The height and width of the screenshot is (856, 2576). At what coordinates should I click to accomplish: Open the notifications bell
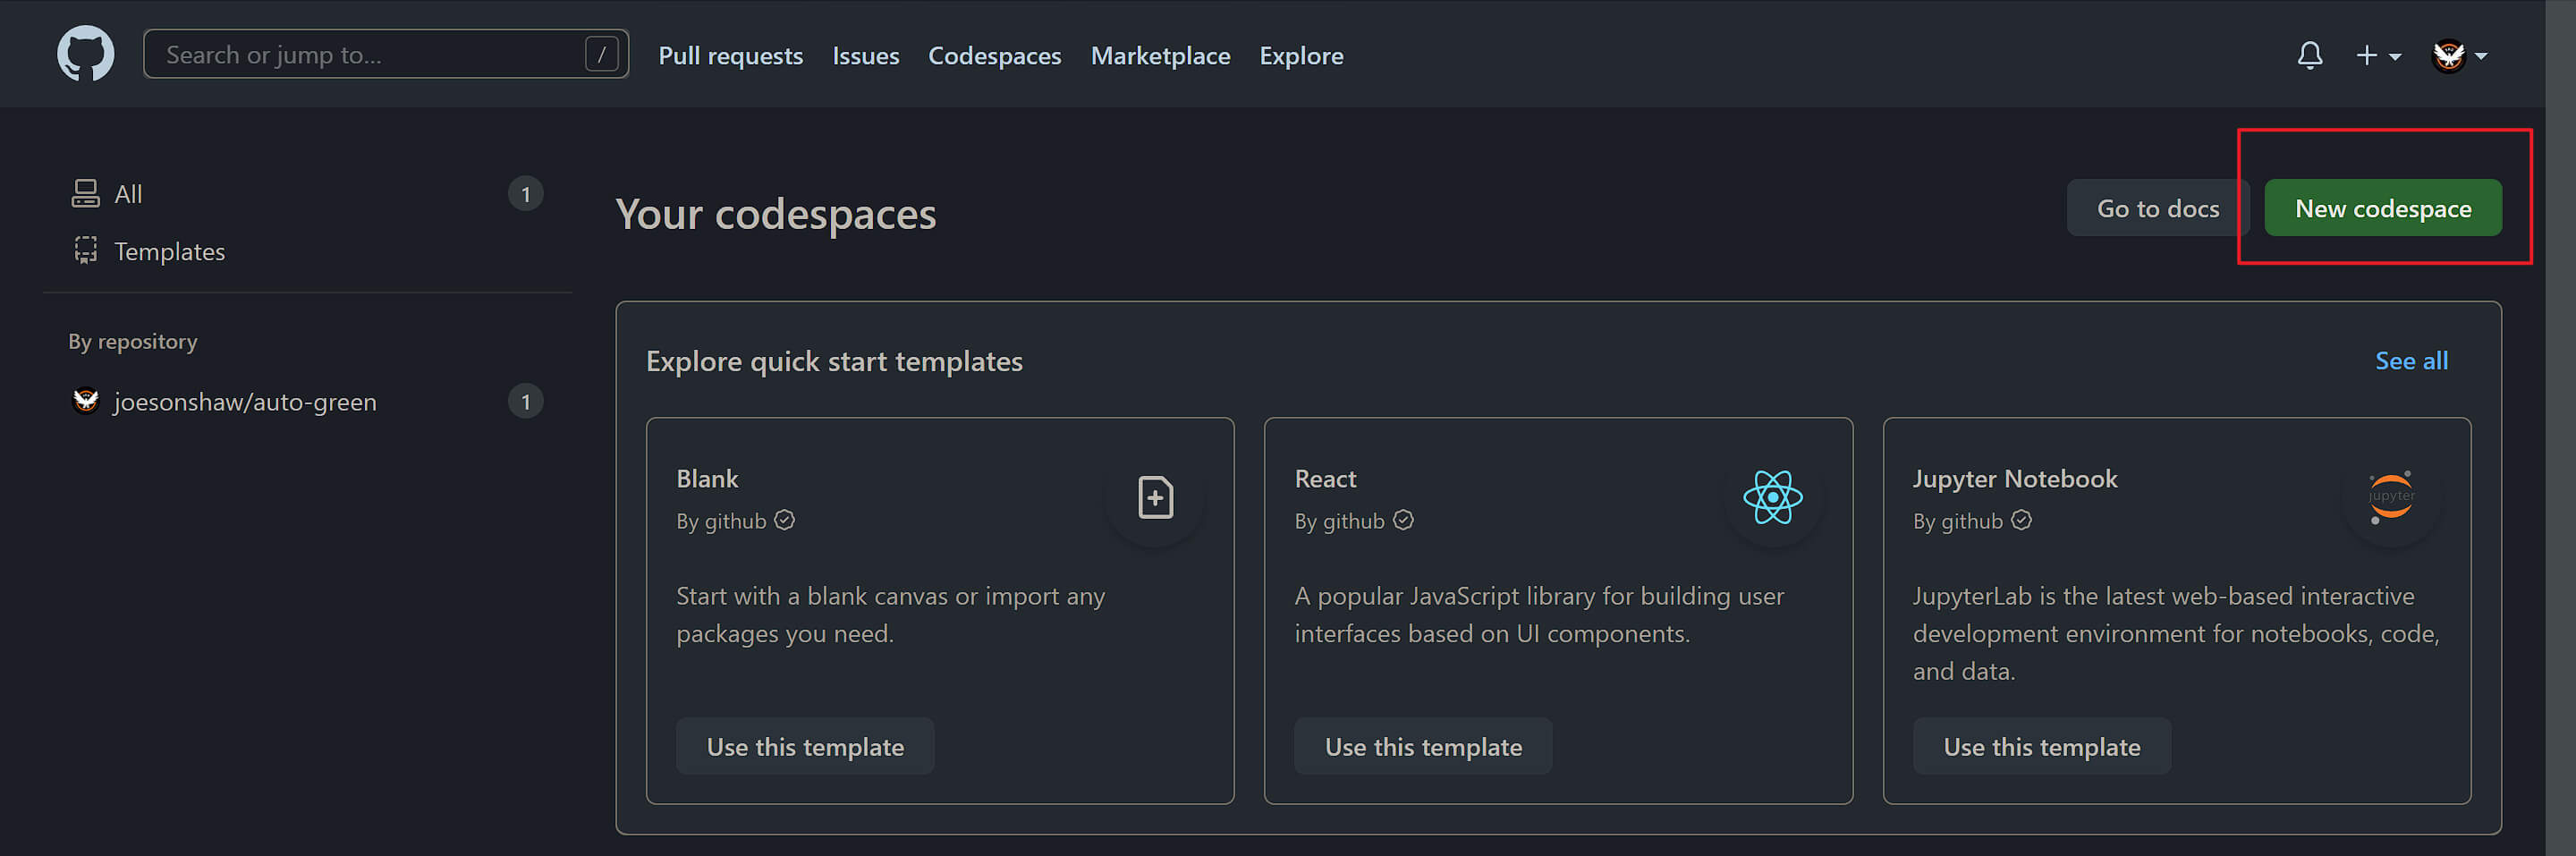pyautogui.click(x=2309, y=55)
